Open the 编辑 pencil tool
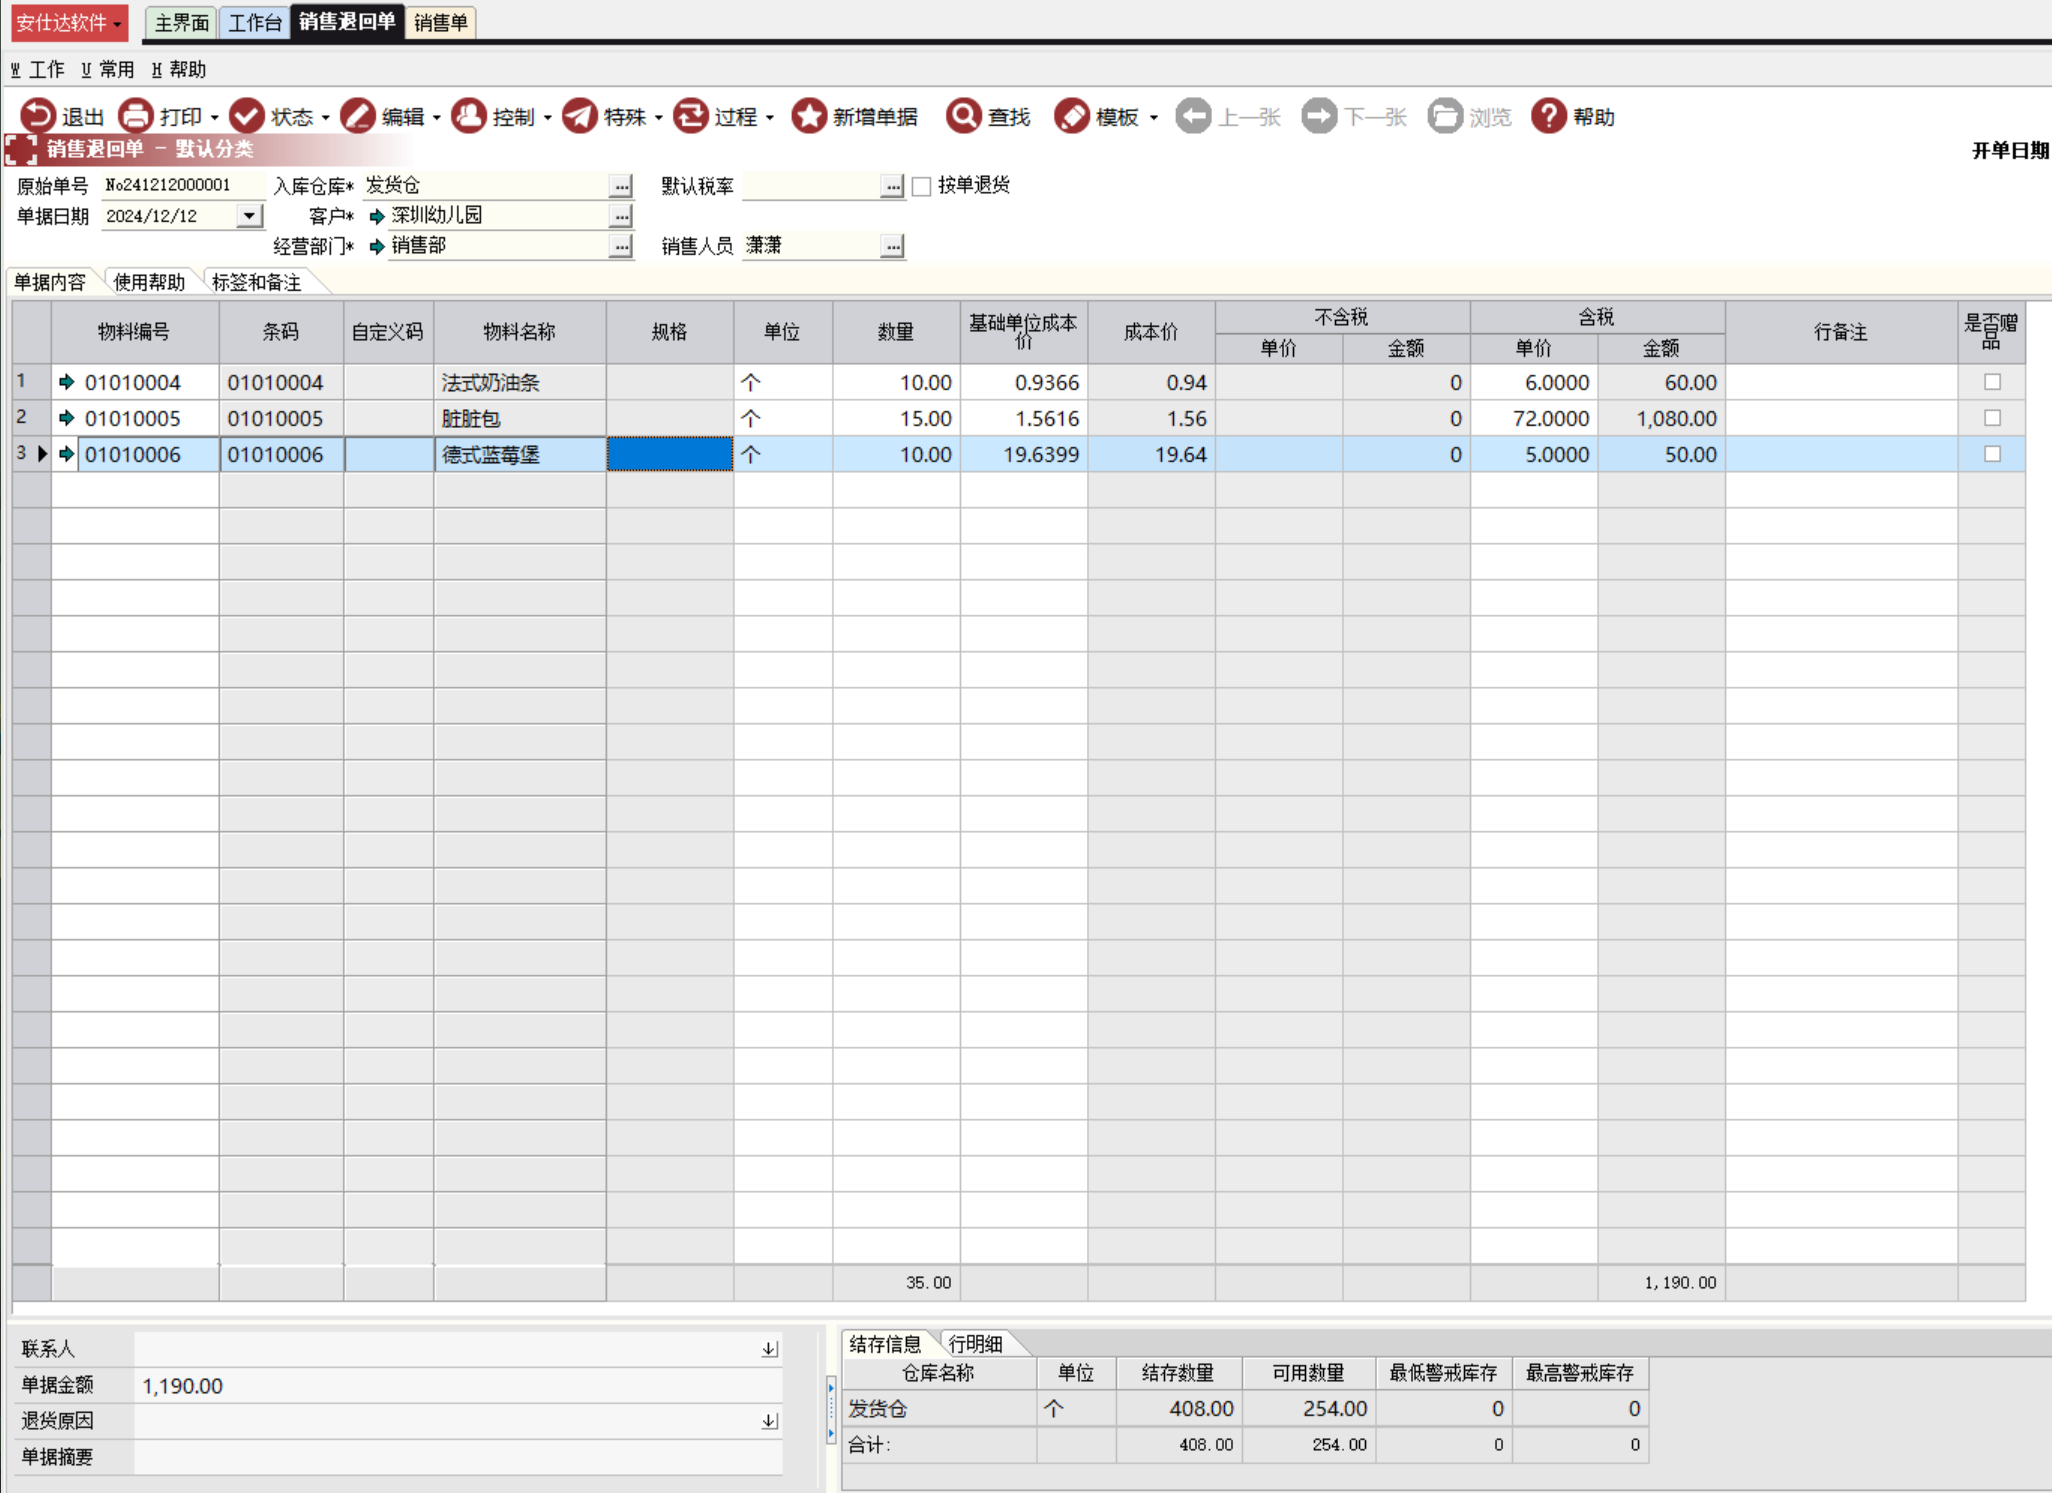This screenshot has width=2052, height=1493. point(358,116)
